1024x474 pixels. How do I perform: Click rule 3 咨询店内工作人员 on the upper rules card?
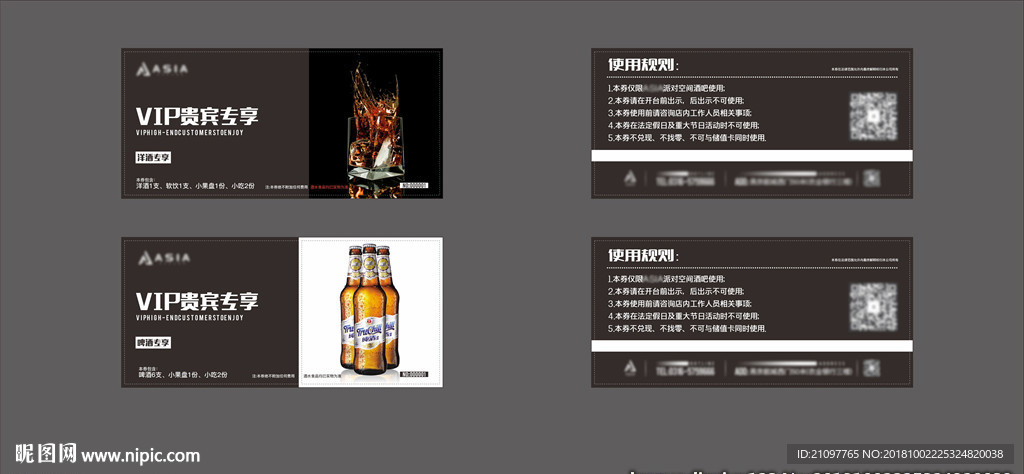[680, 113]
